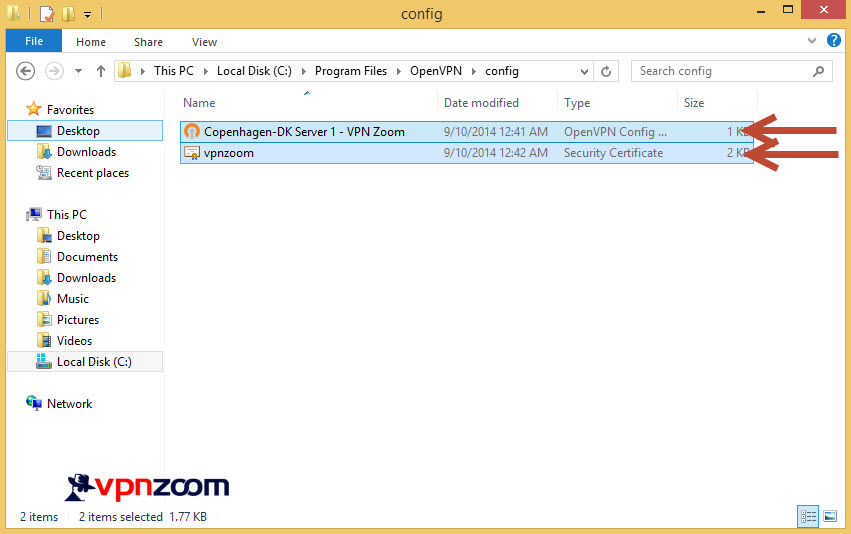Viewport: 851px width, 534px height.
Task: Click the Search config input field
Action: pos(732,71)
